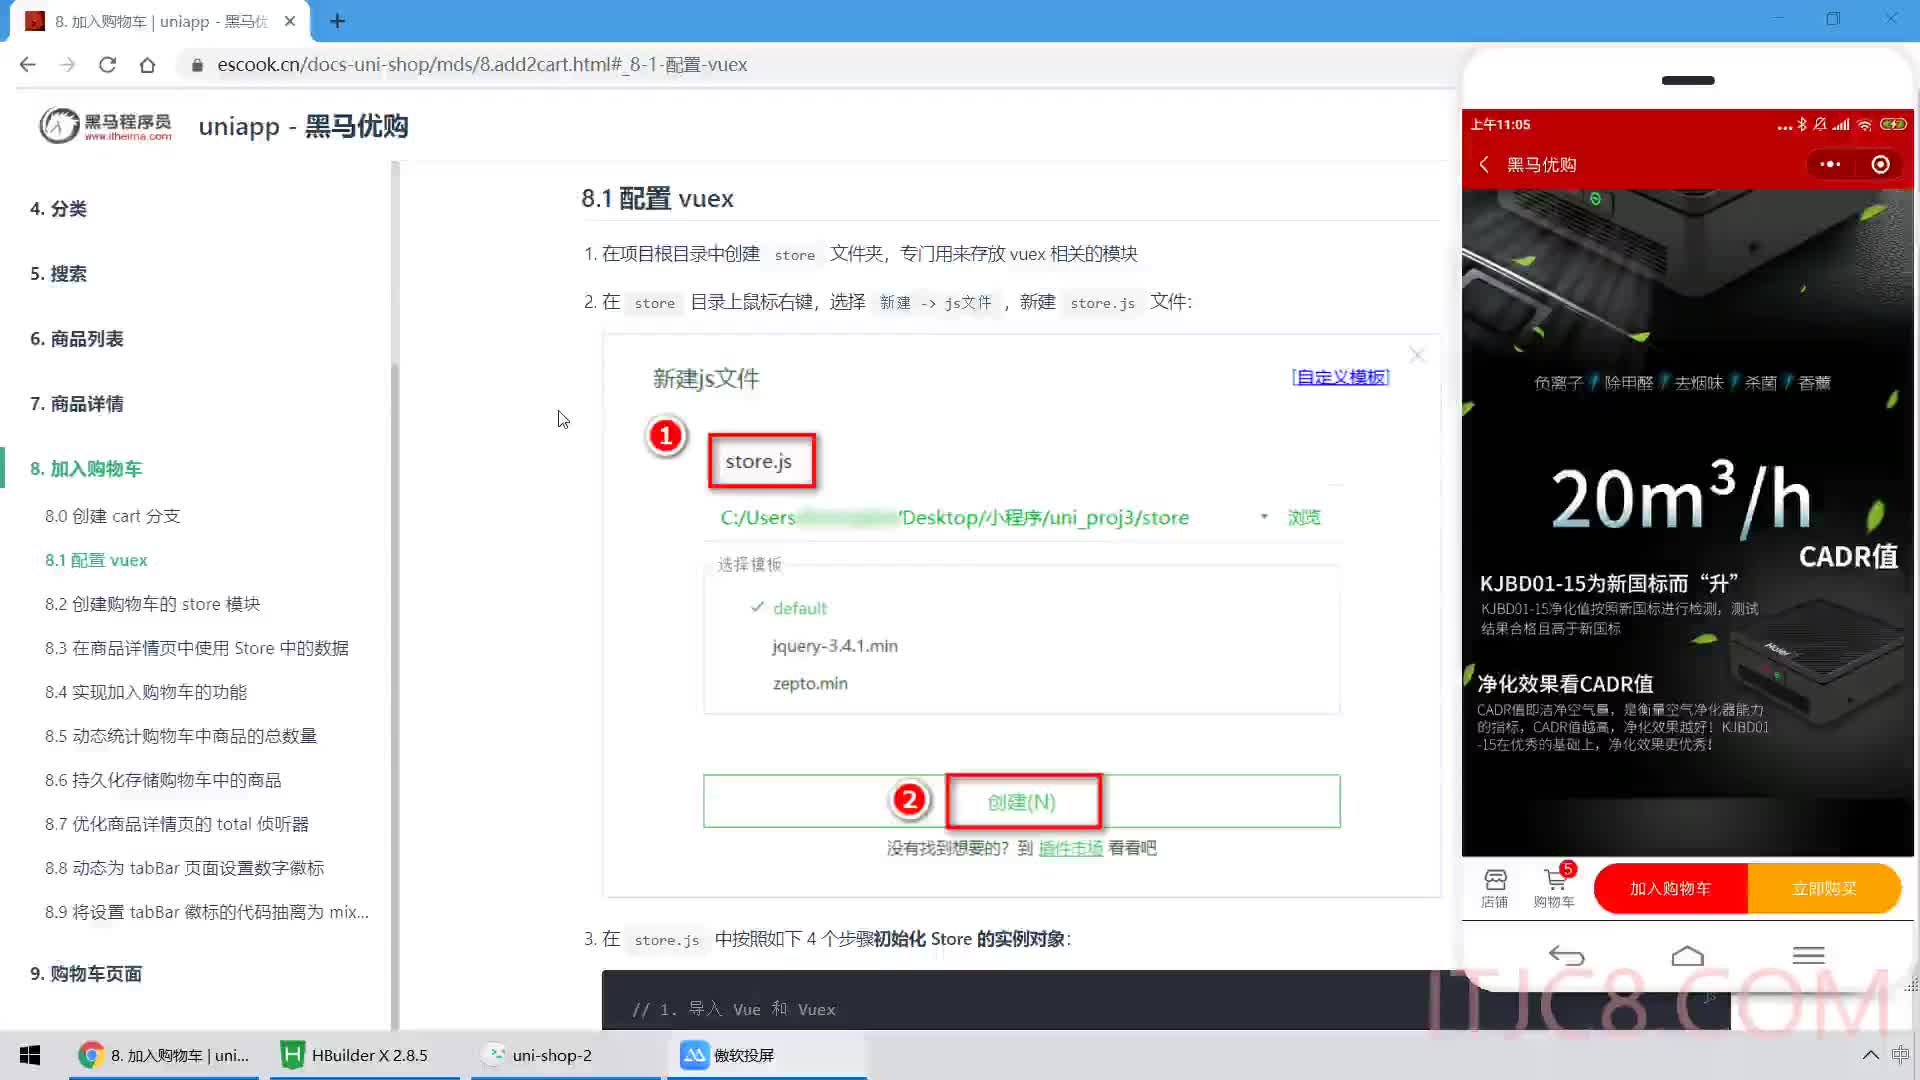This screenshot has width=1920, height=1080.
Task: Tap the phone recent apps menu icon
Action: (1808, 956)
